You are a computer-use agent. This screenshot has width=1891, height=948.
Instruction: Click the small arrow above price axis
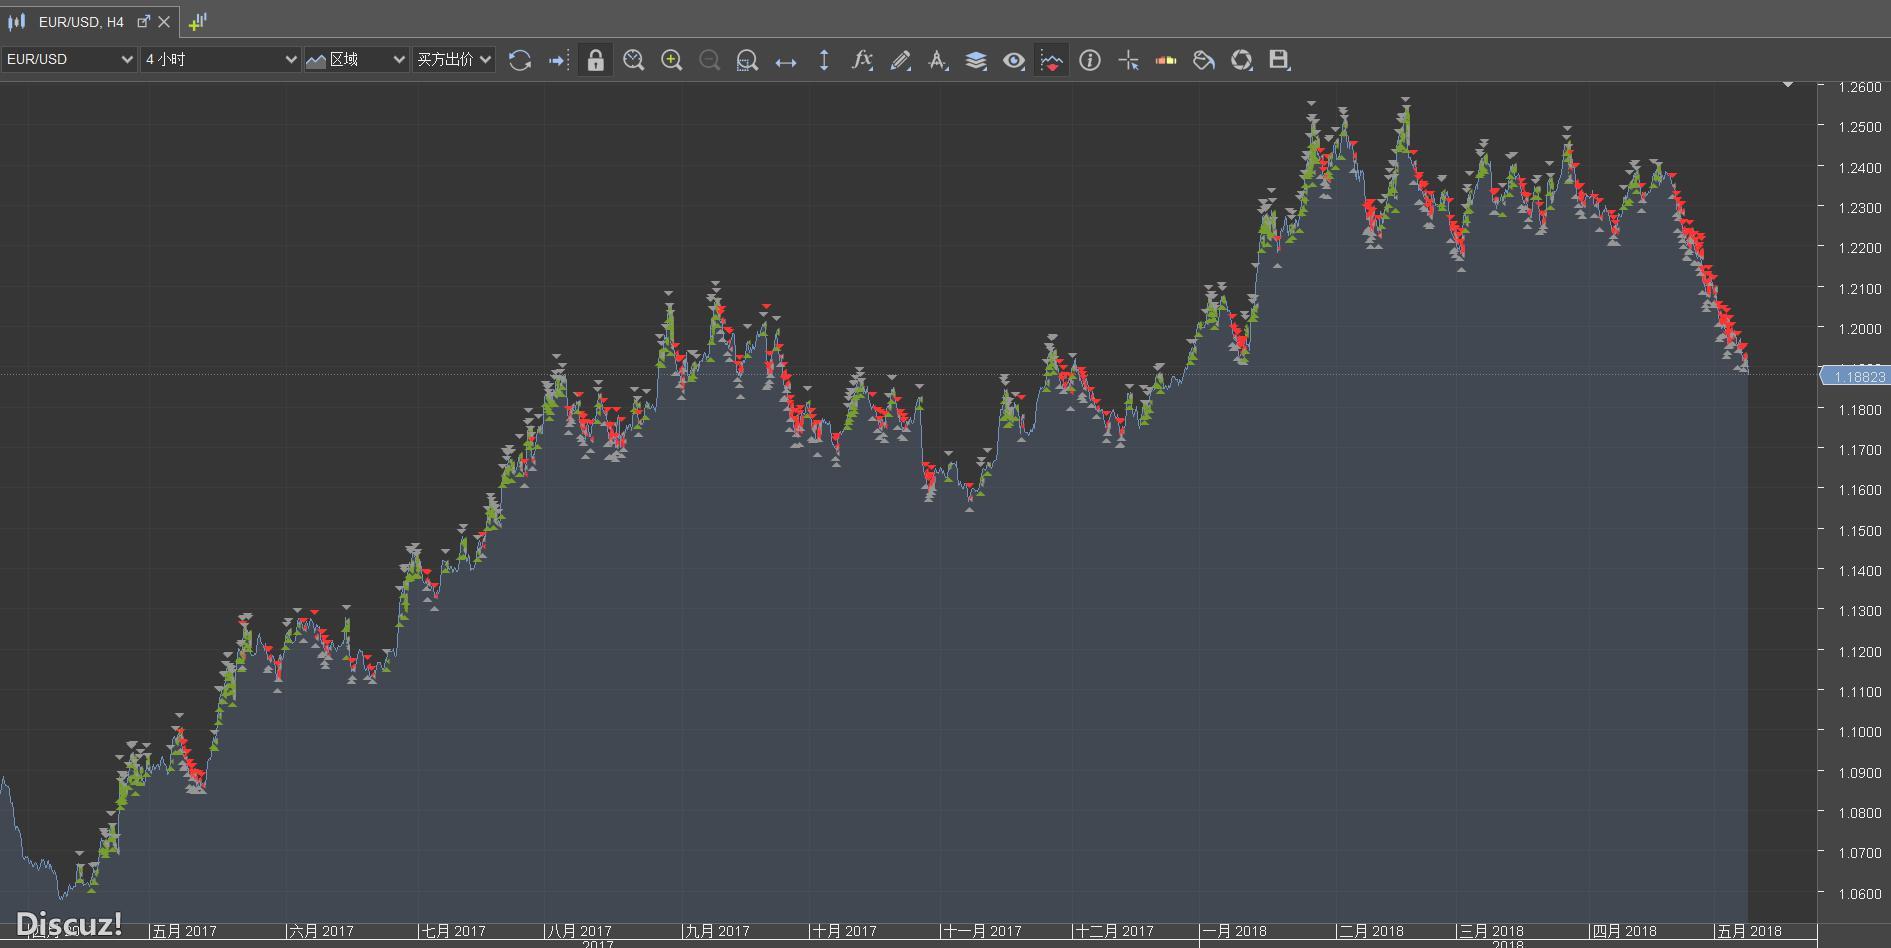[x=1787, y=85]
